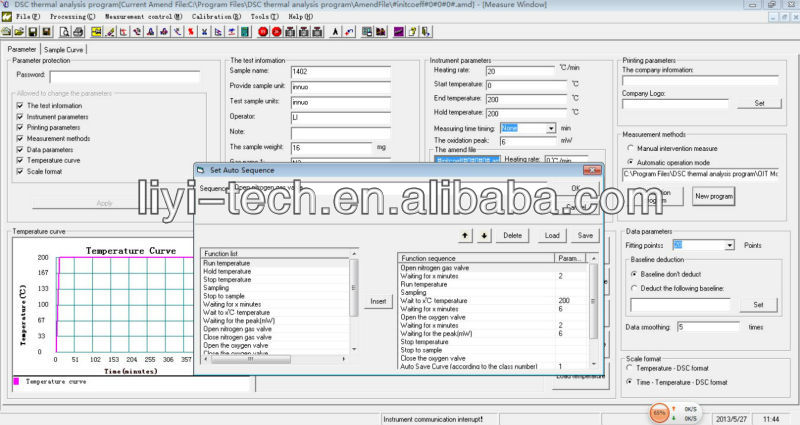Click the exit door toolbar icon
This screenshot has height=425, width=800.
coord(426,32)
